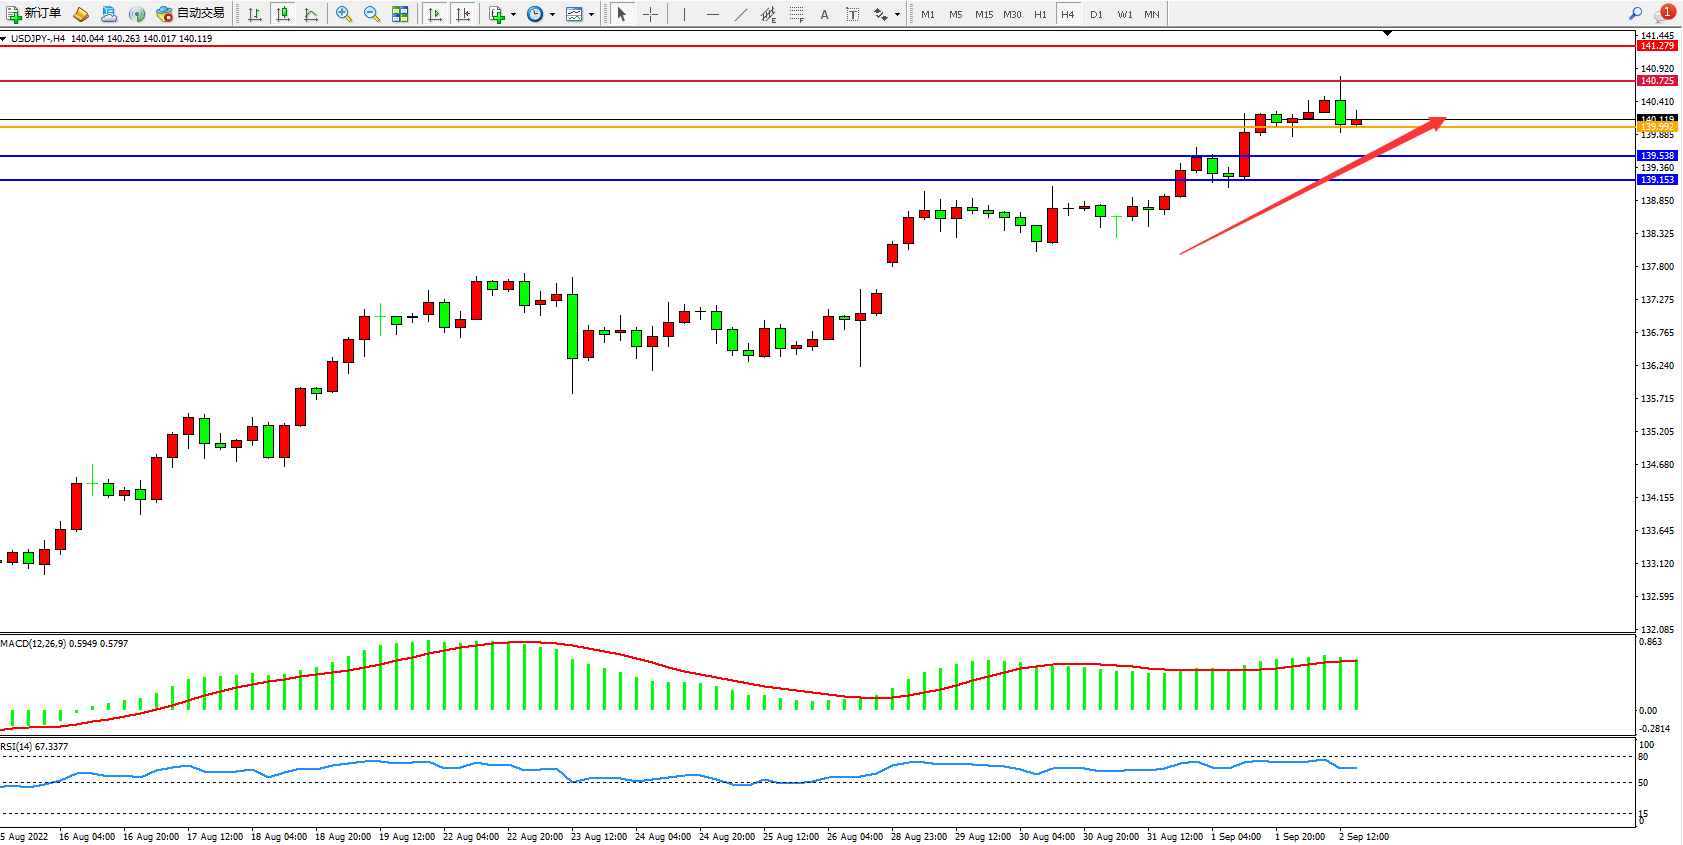Click the red 141.279 horizontal line price label

pyautogui.click(x=1657, y=46)
